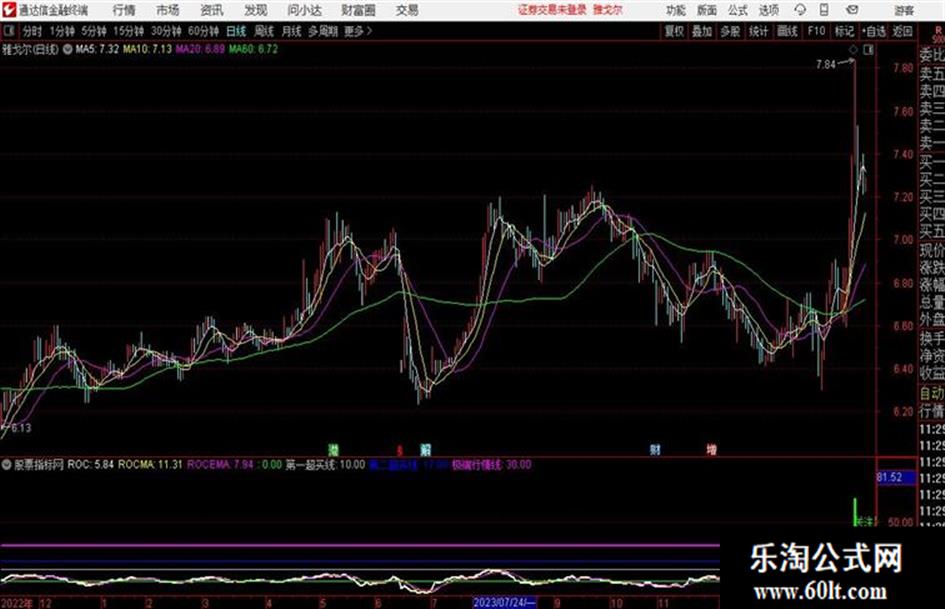Click the MA20 purple indicator value

200,49
